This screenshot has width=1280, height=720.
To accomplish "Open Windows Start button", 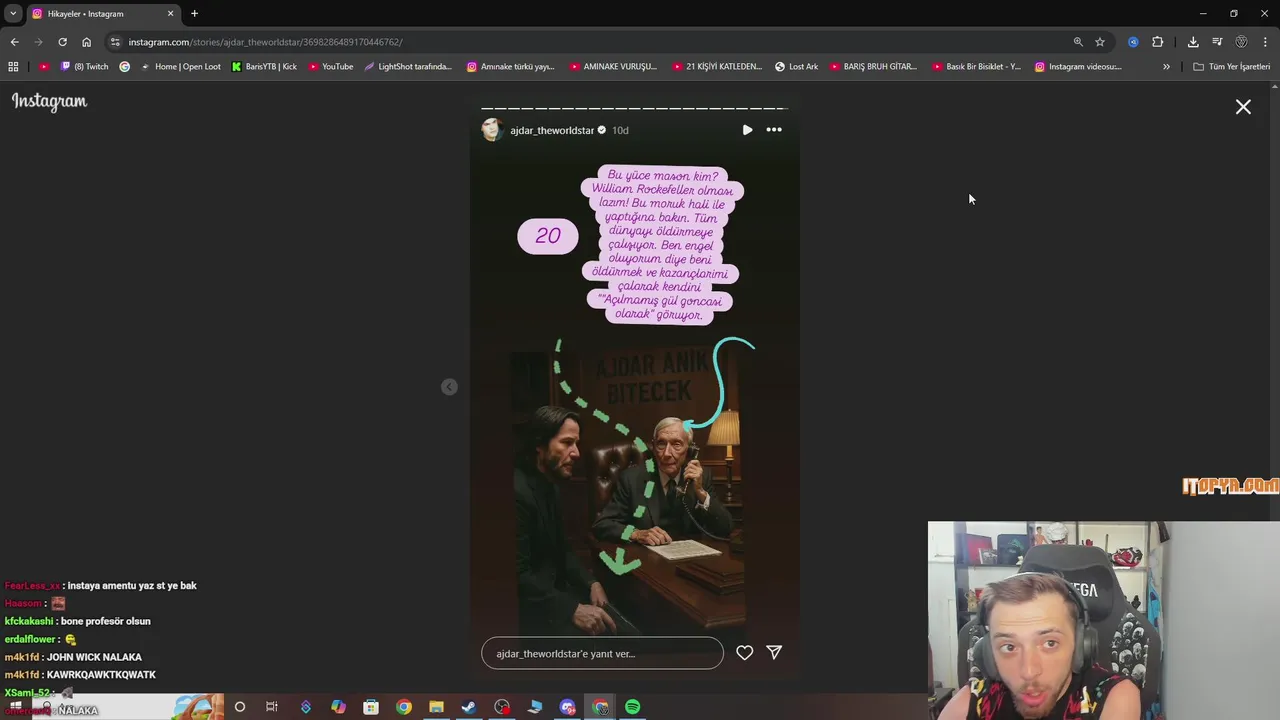I will pyautogui.click(x=15, y=707).
